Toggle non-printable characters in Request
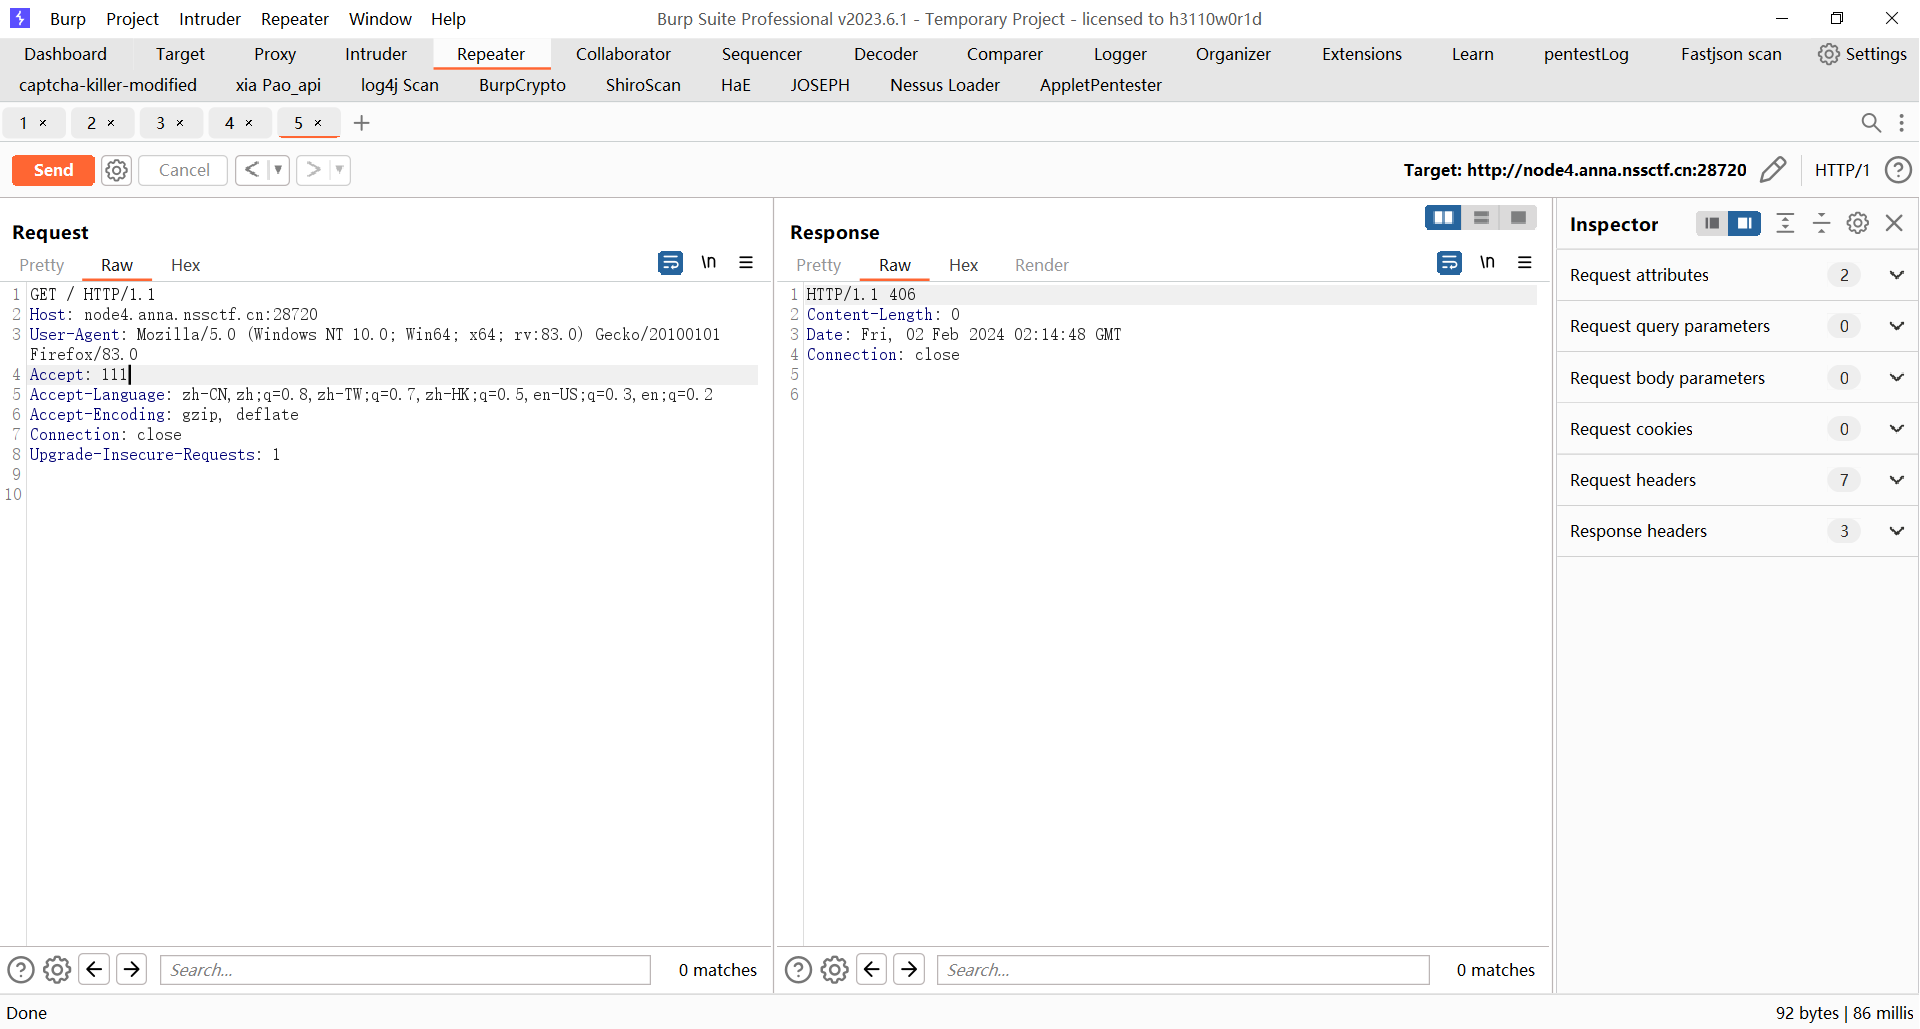This screenshot has height=1029, width=1920. pos(708,262)
